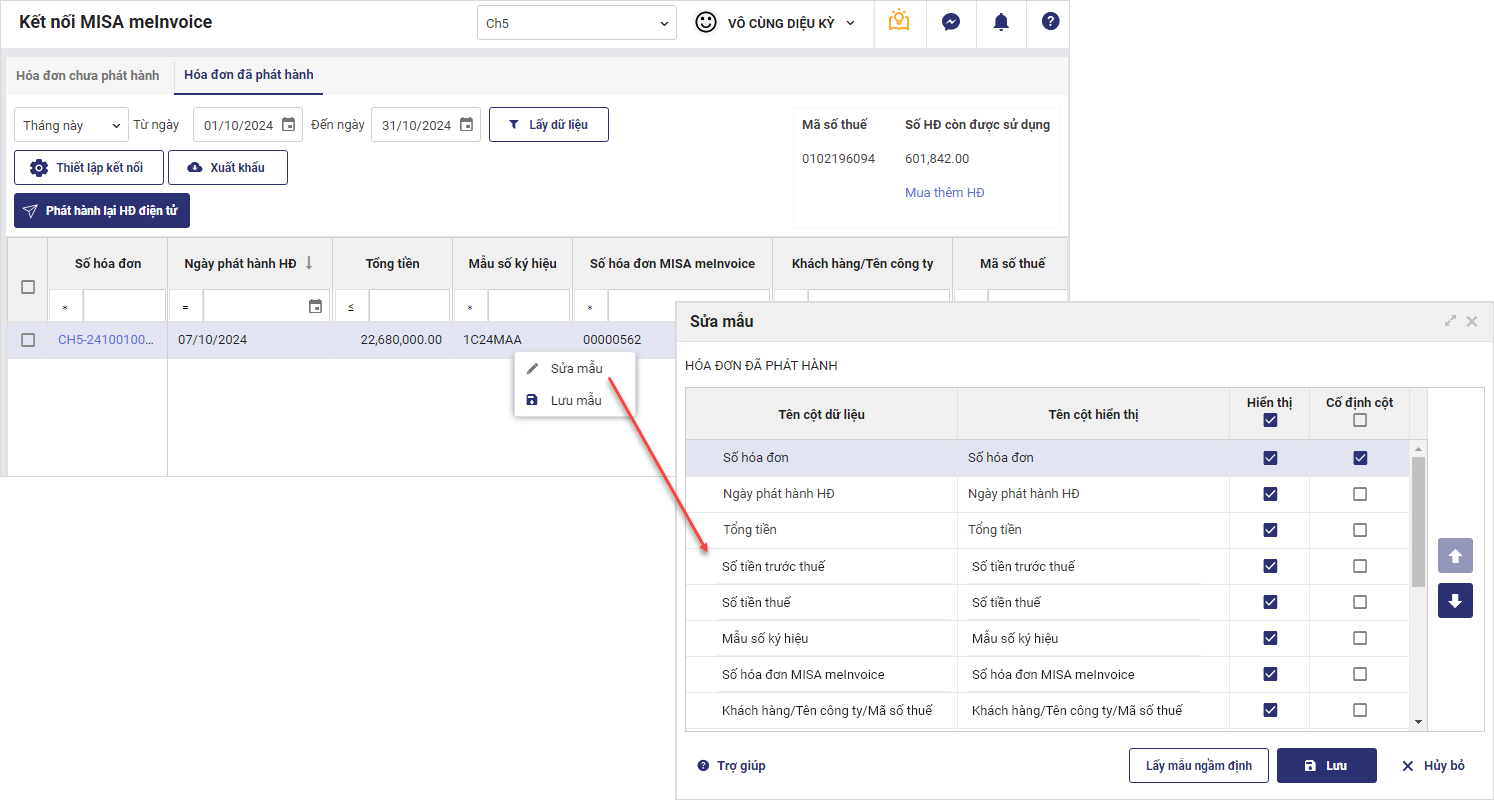Screen dimensions: 1494x800
Task: Expand the Tháng này period dropdown
Action: (71, 125)
